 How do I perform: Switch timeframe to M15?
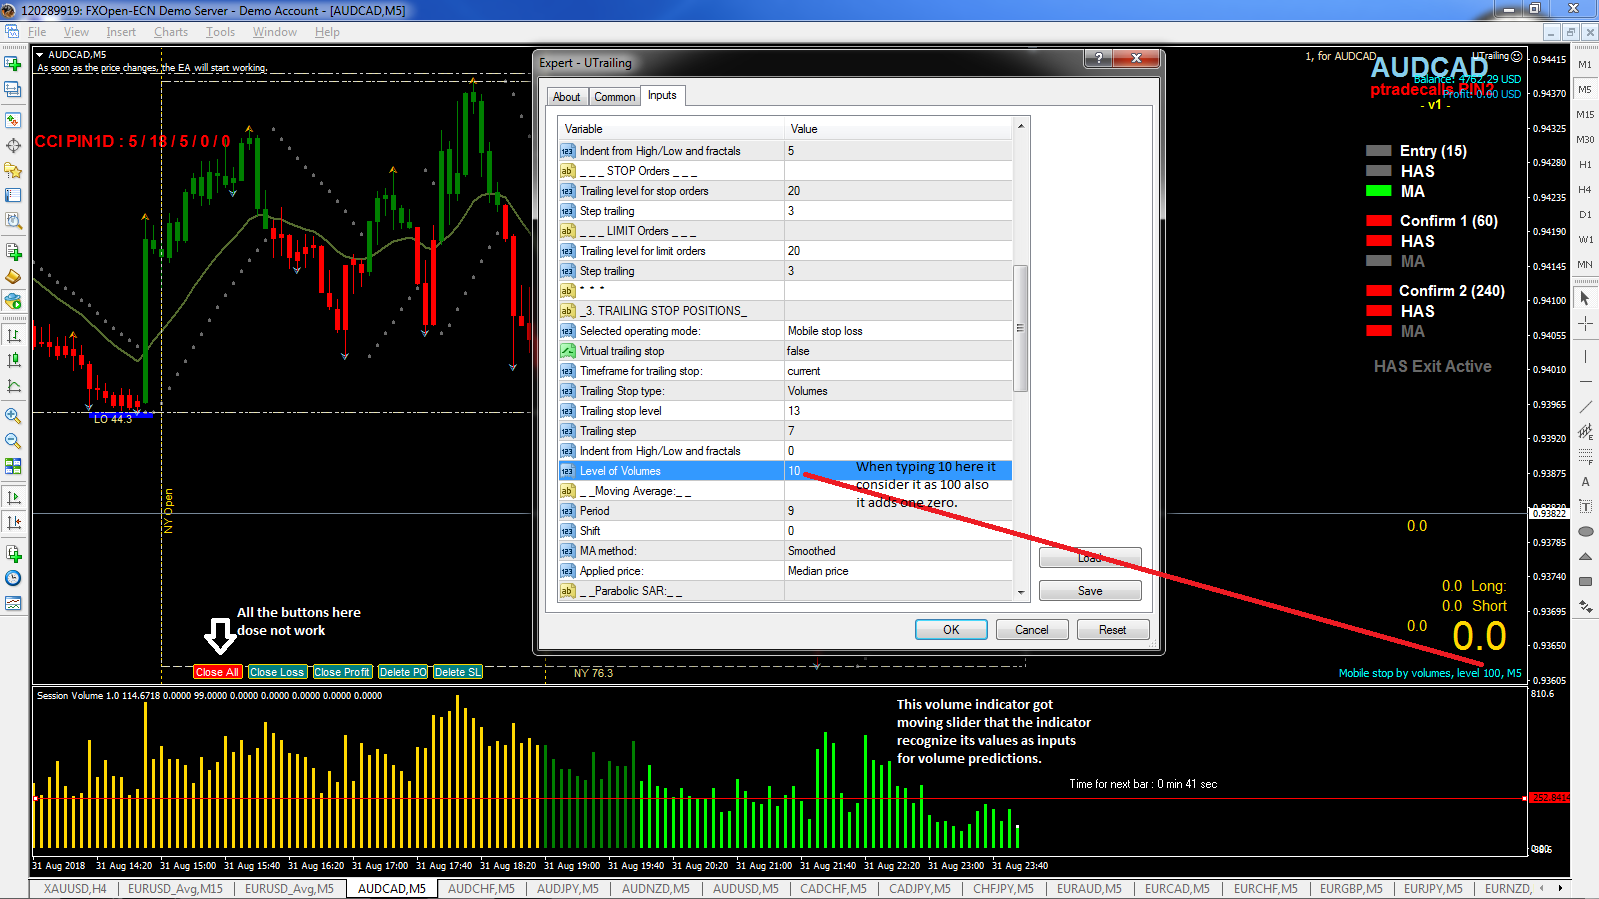point(1585,115)
